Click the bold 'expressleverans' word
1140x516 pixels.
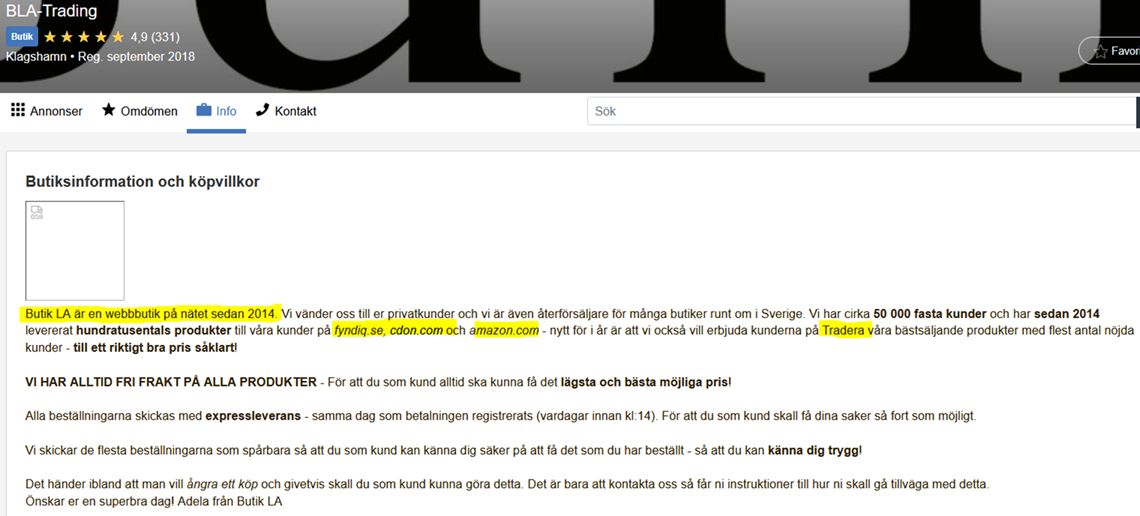click(x=253, y=417)
